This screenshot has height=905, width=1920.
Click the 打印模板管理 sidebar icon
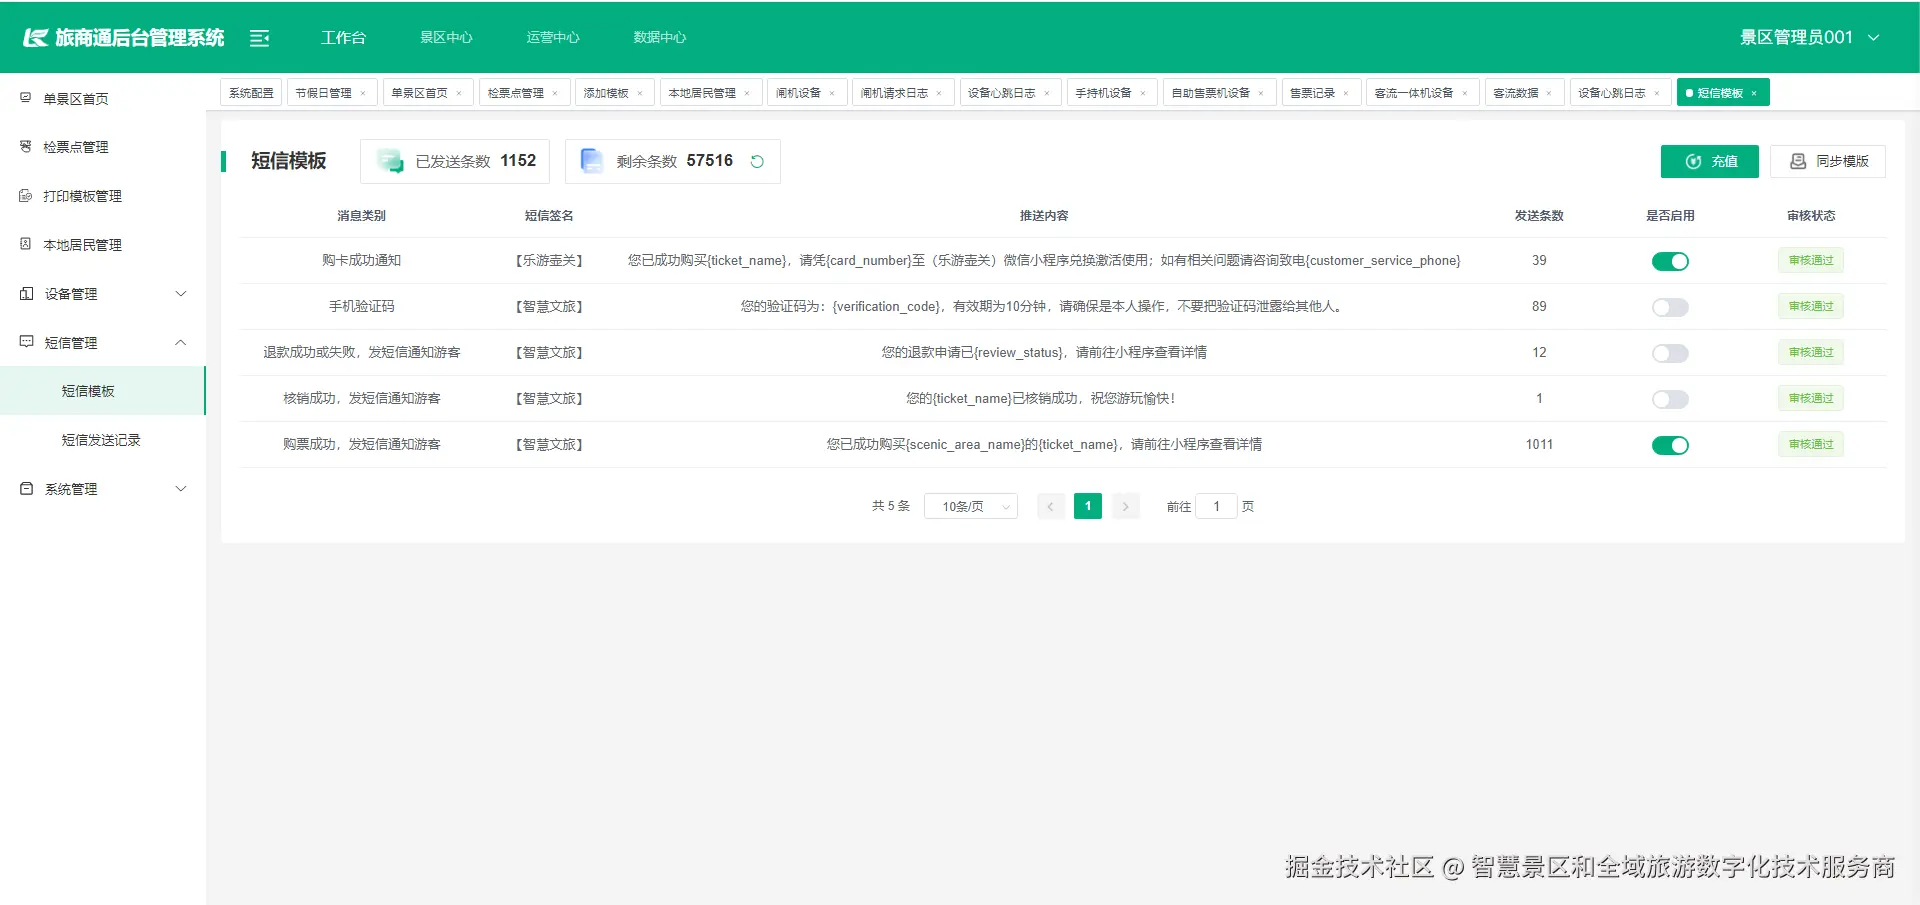24,195
